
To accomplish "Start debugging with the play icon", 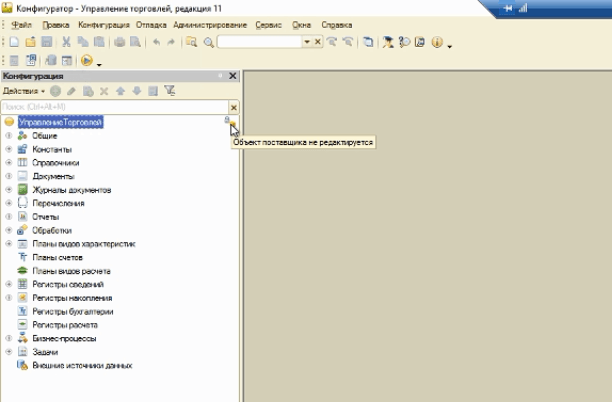I will click(x=87, y=60).
